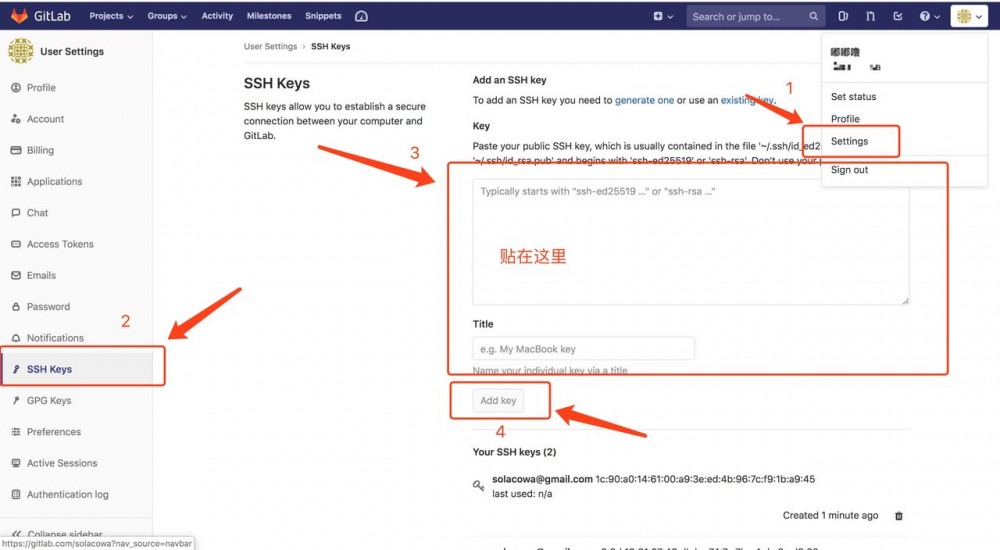Choose Settings in user dropdown menu

[x=849, y=141]
